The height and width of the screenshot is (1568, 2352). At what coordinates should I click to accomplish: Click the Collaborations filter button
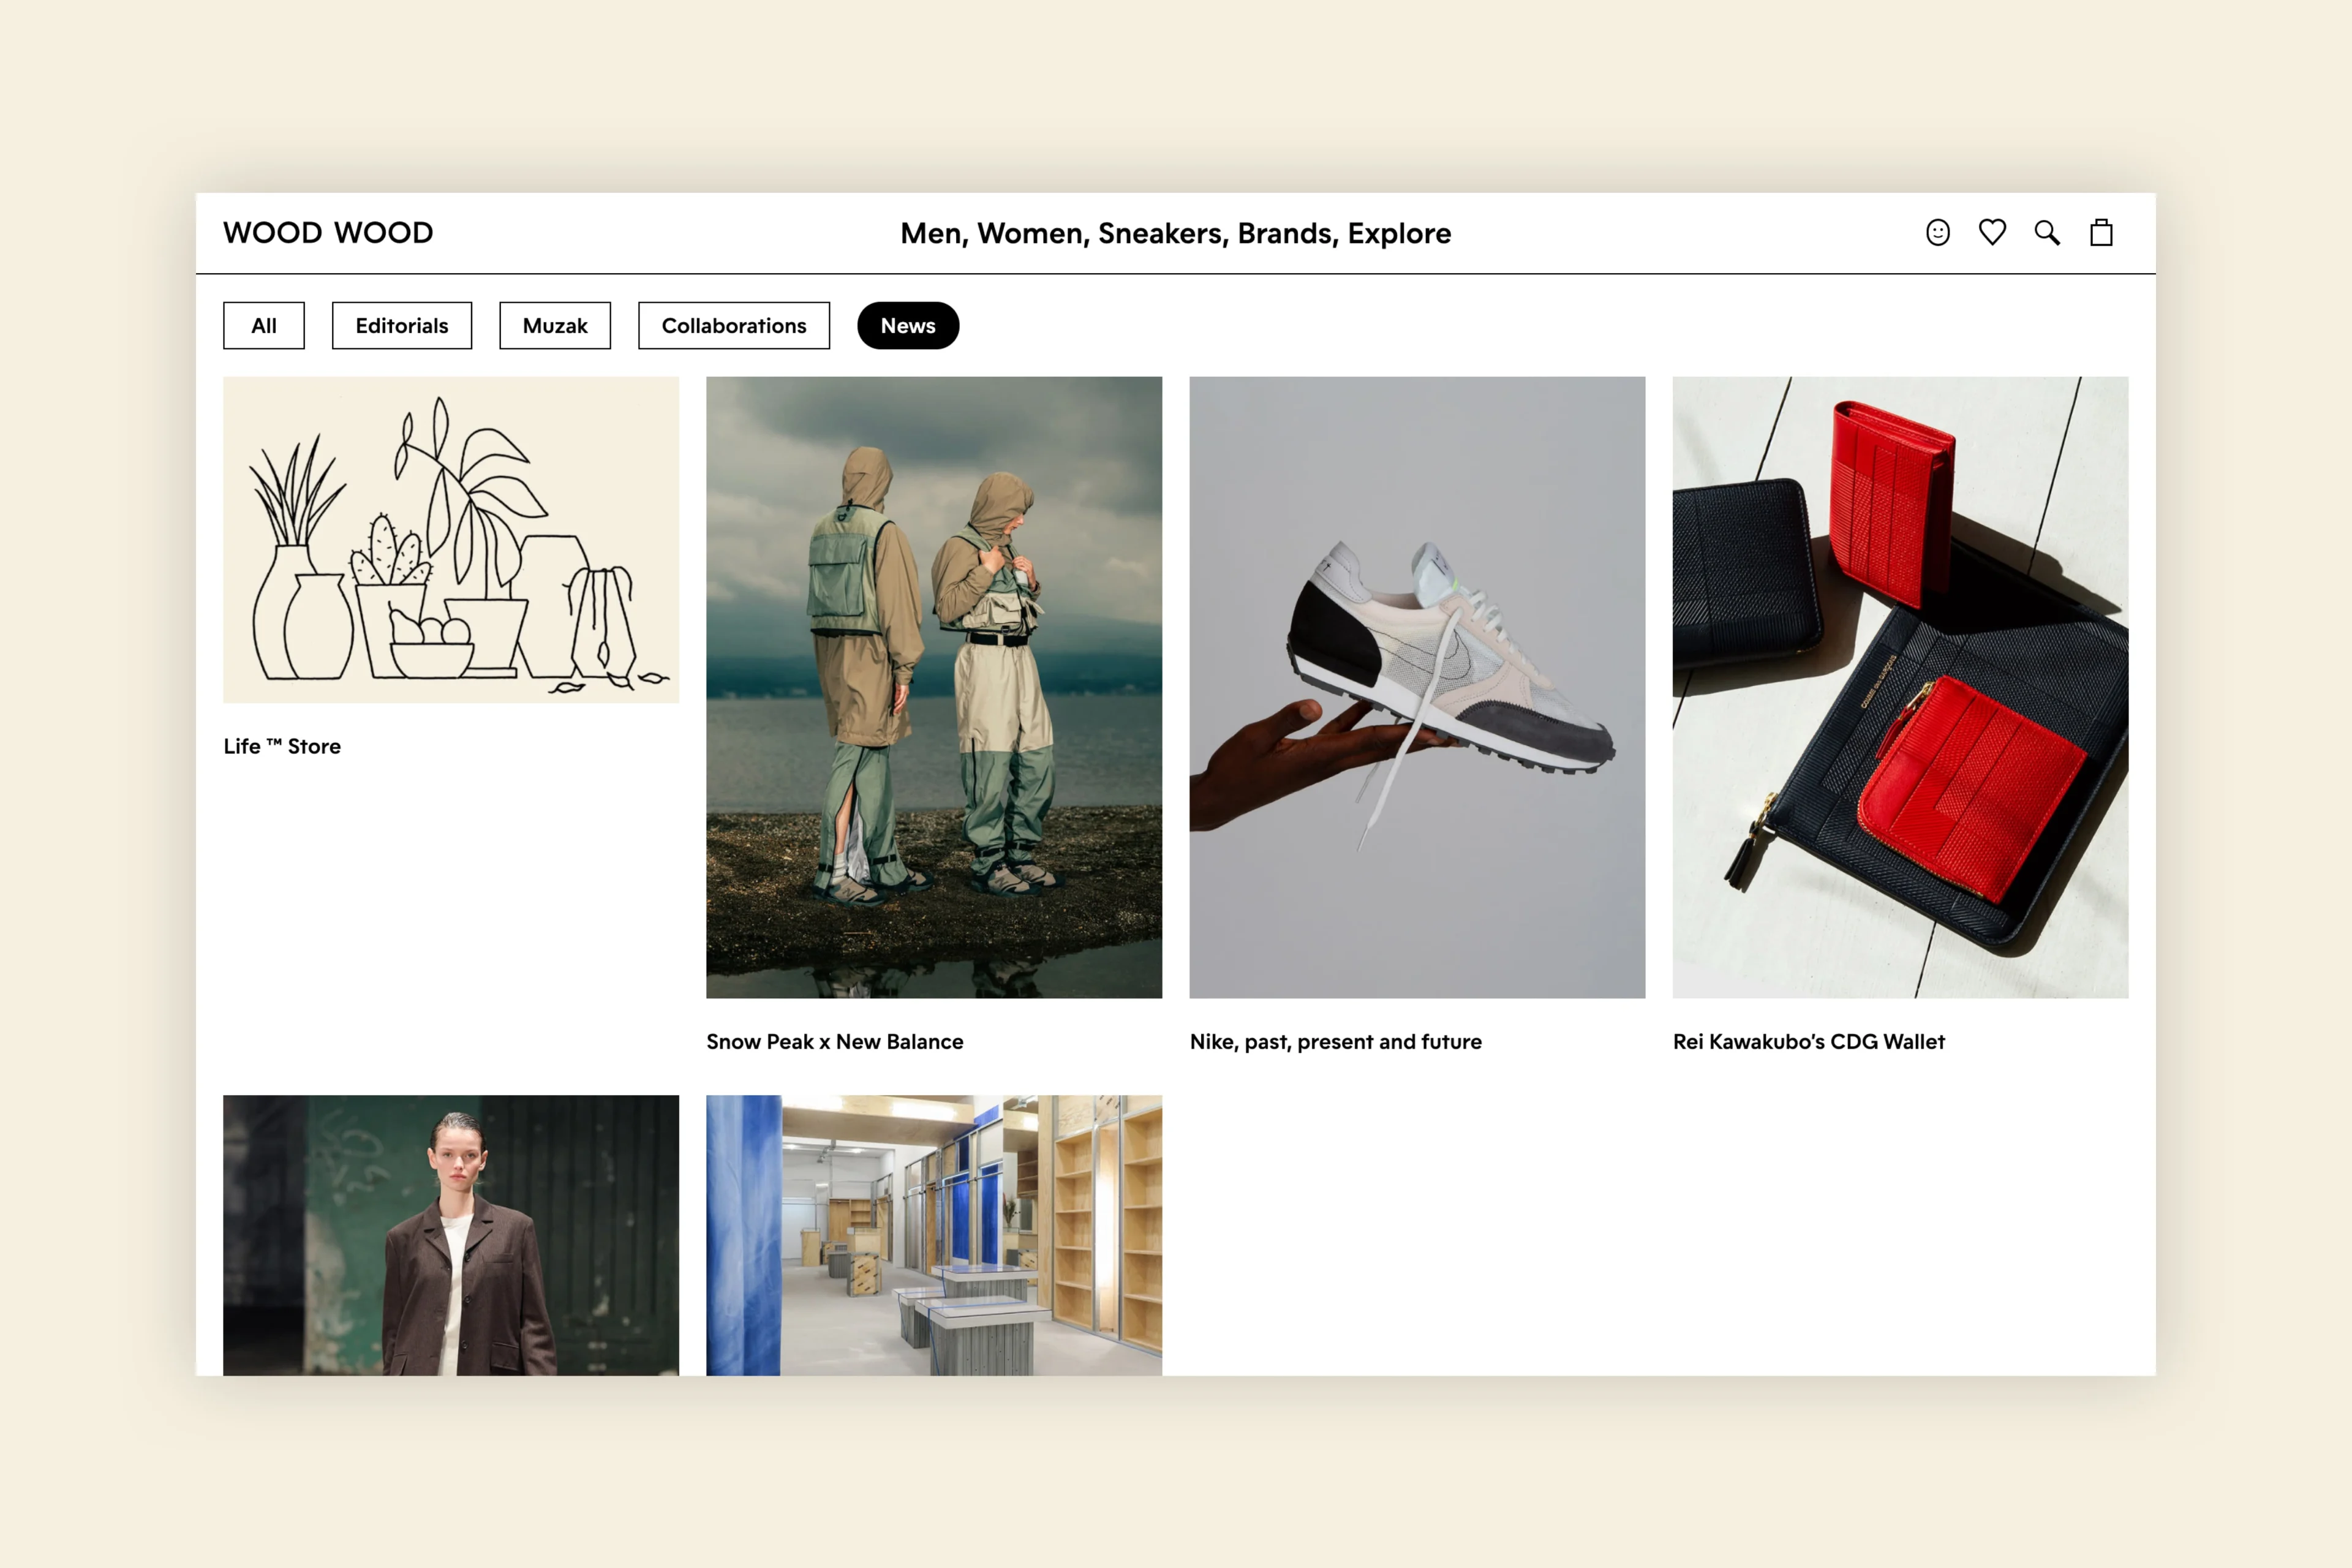(733, 324)
